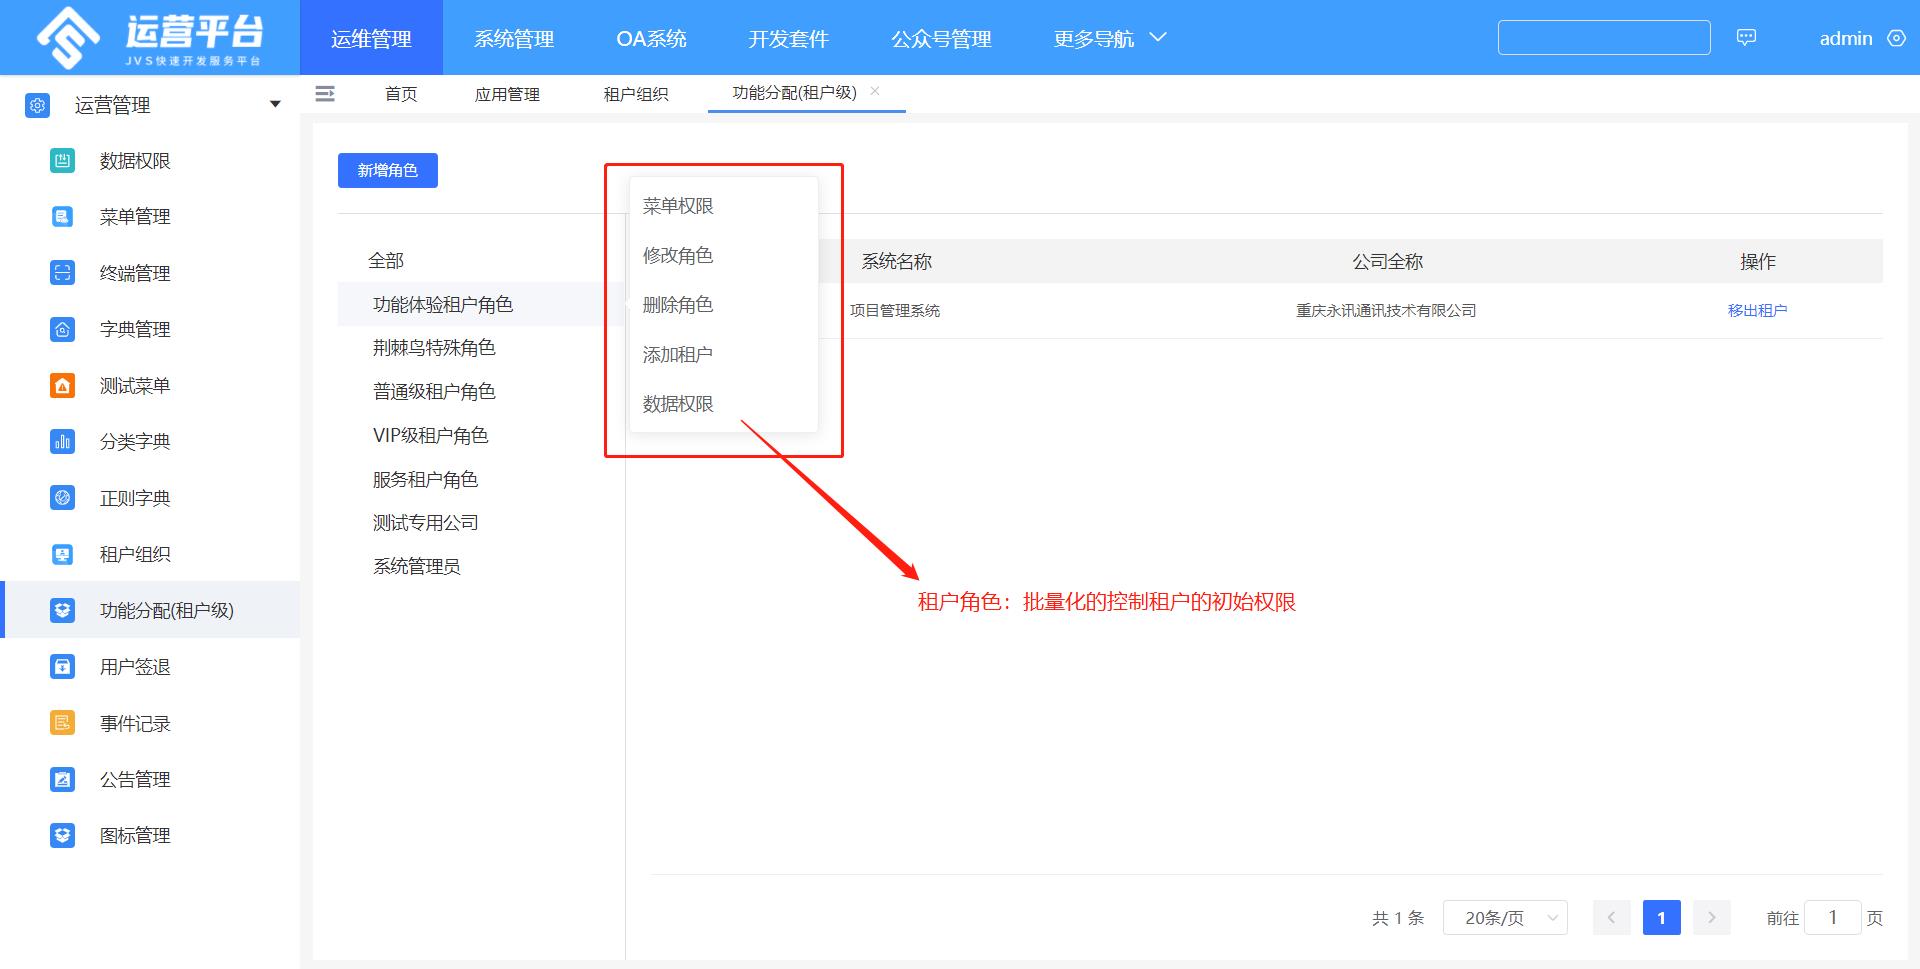Switch to the 应用管理 tab

point(507,94)
